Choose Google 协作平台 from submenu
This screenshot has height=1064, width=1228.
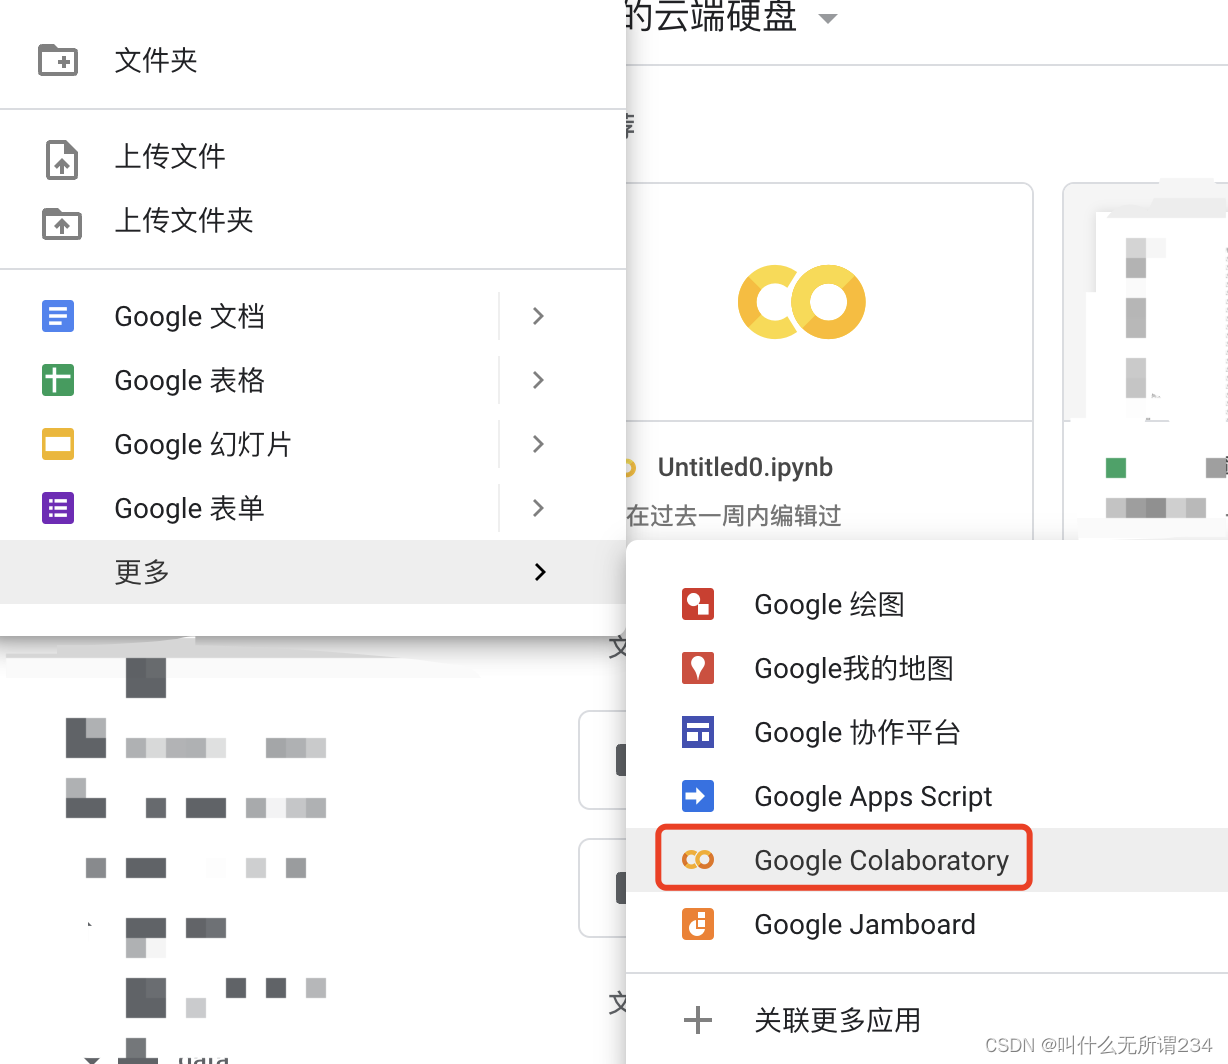coord(927,732)
